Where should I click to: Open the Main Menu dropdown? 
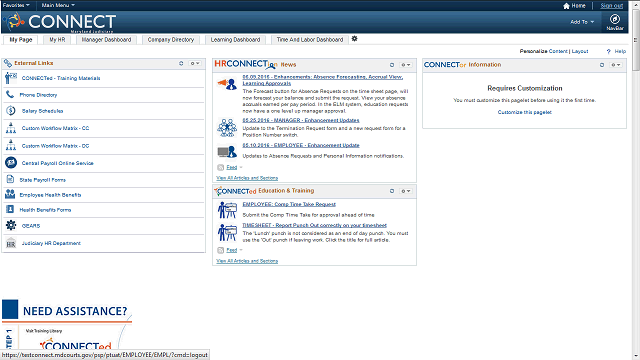pos(58,5)
